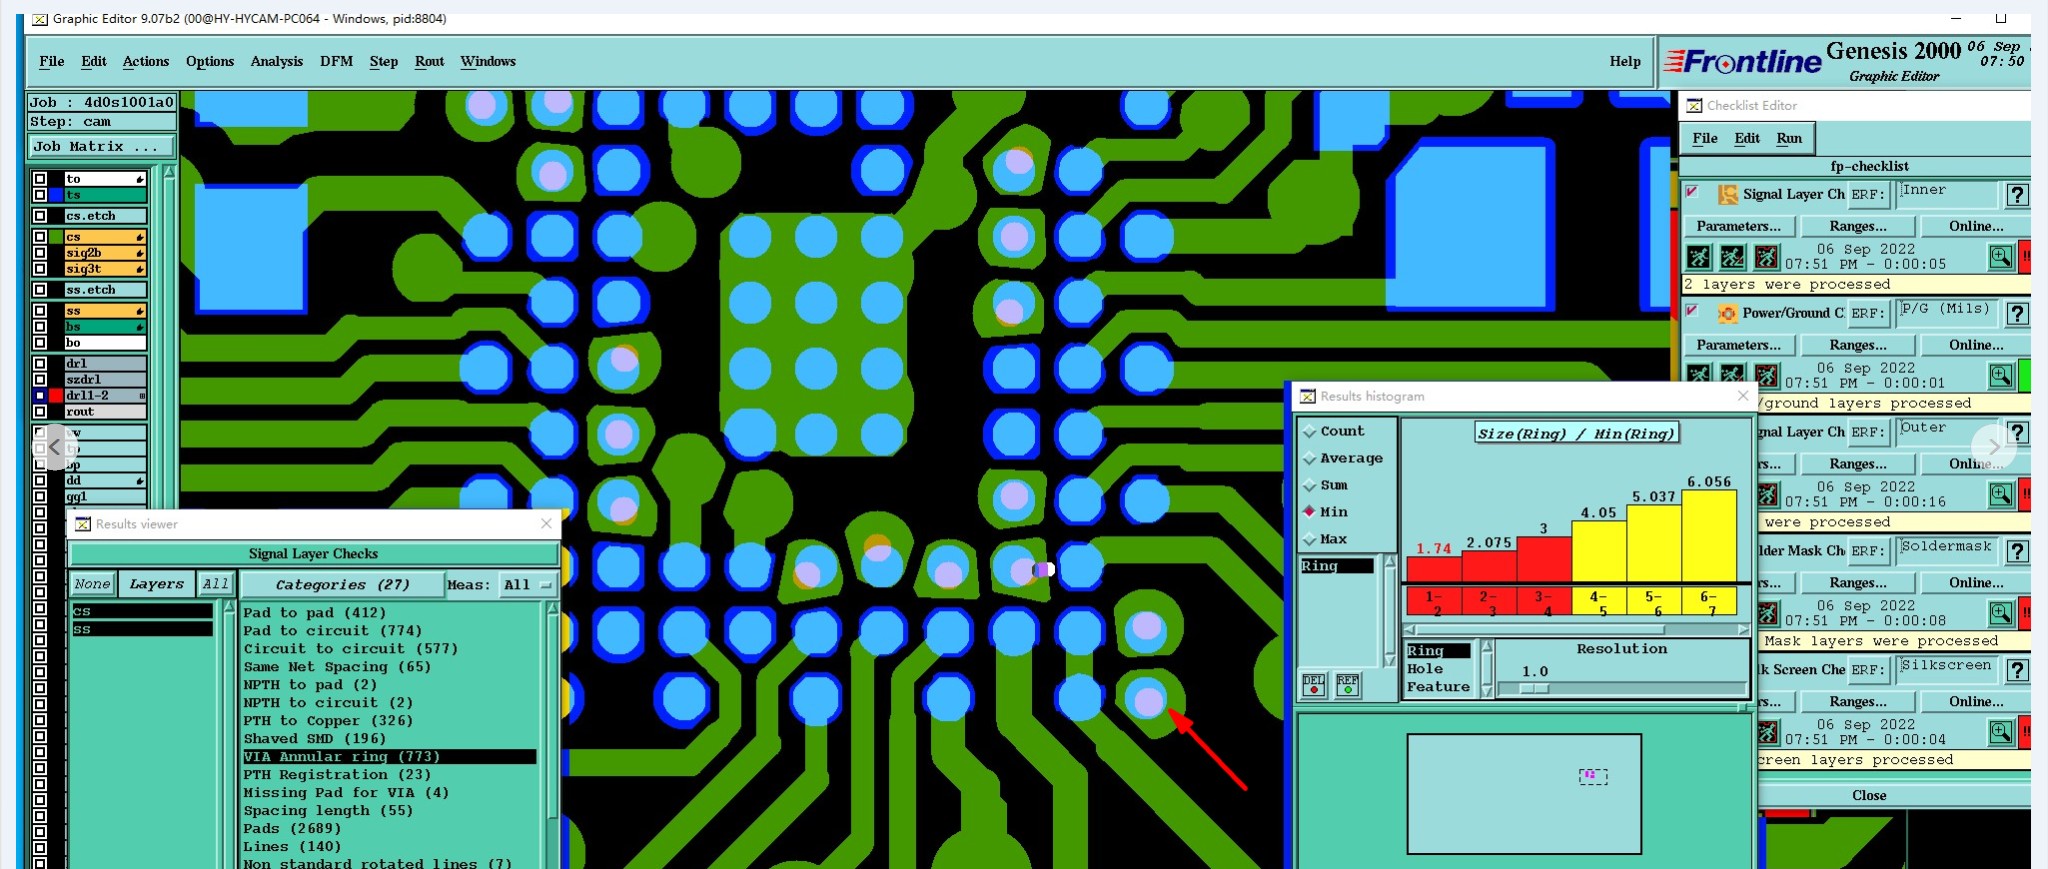Open results magnifier for Silkscreen check
Screen dimensions: 2048x869
2001,732
